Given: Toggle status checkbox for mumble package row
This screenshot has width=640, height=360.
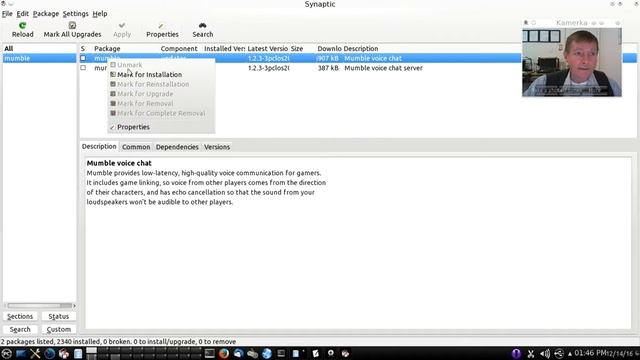Looking at the screenshot, I should [x=83, y=58].
